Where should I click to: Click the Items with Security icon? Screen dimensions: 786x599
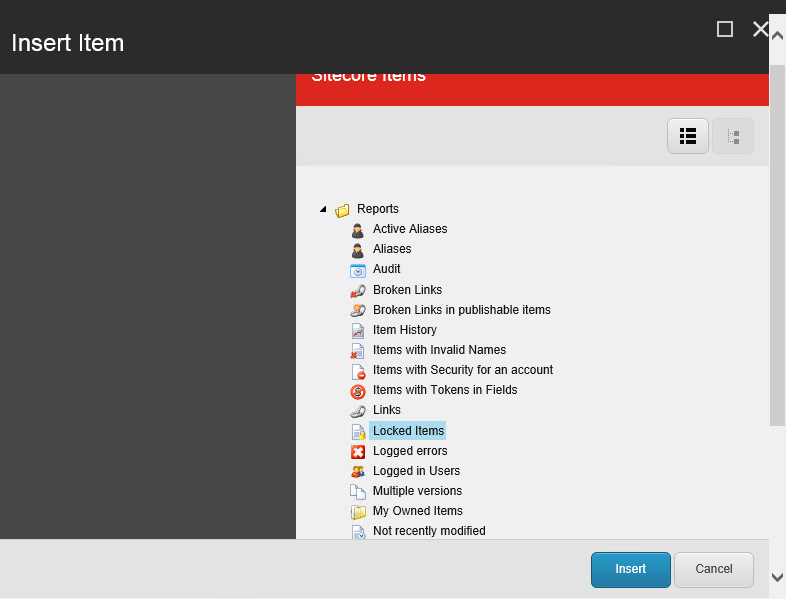[x=358, y=371]
